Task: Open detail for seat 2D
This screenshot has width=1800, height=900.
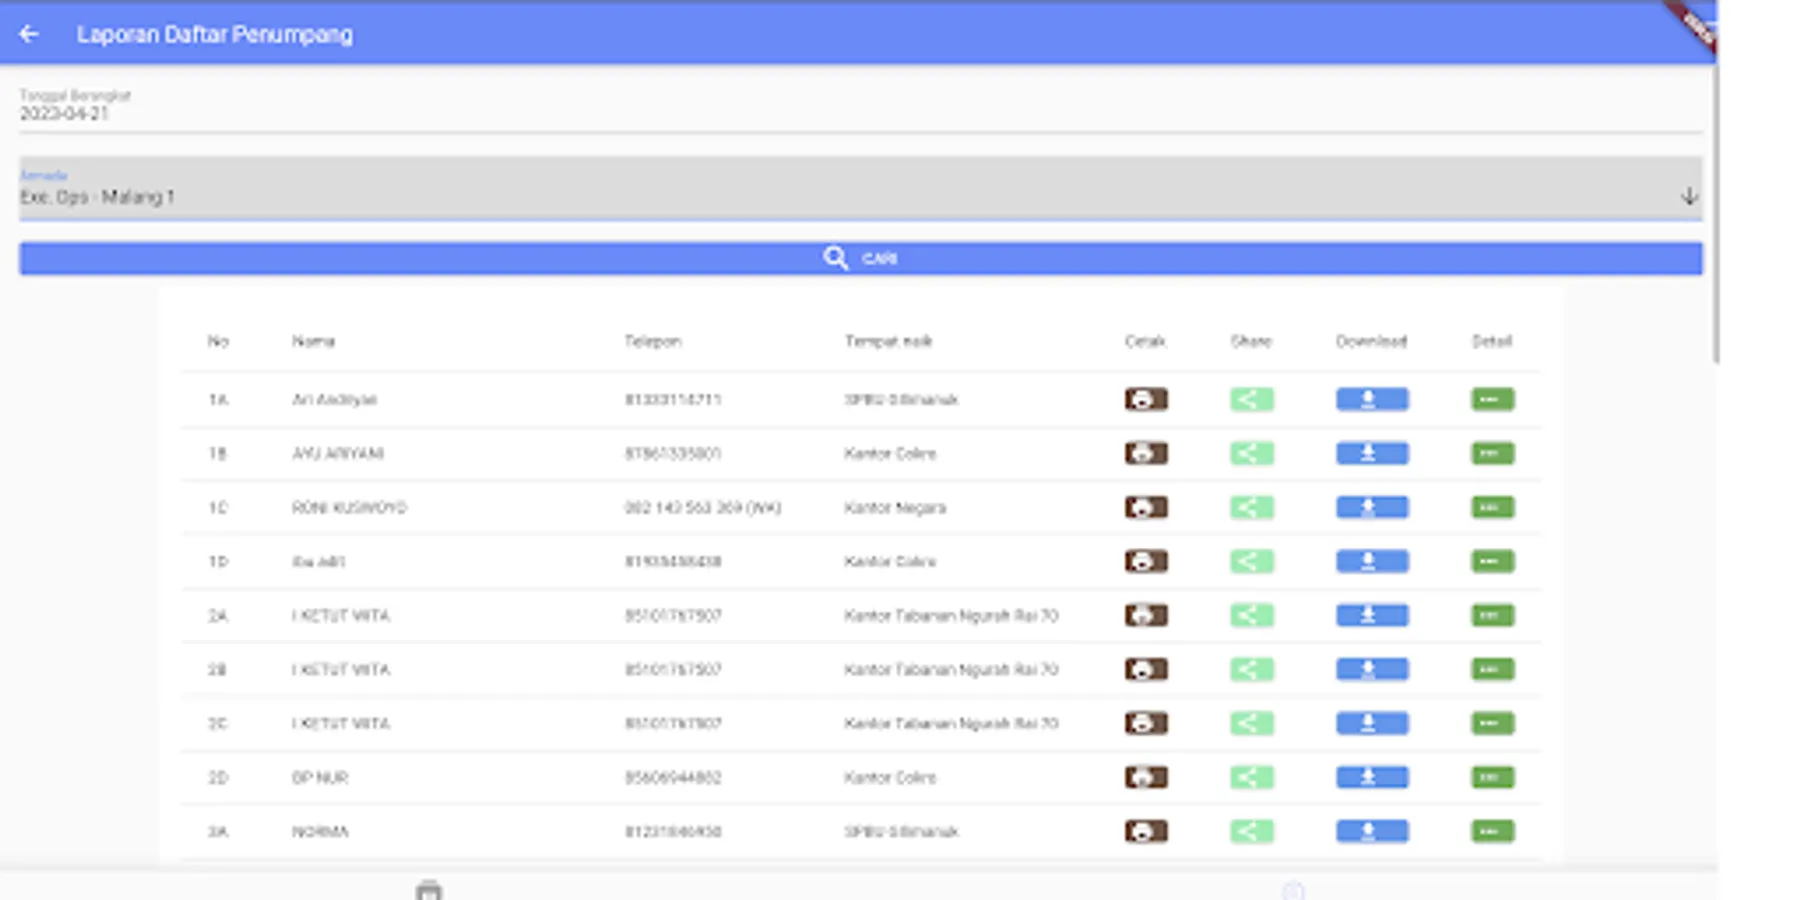Action: coord(1493,778)
